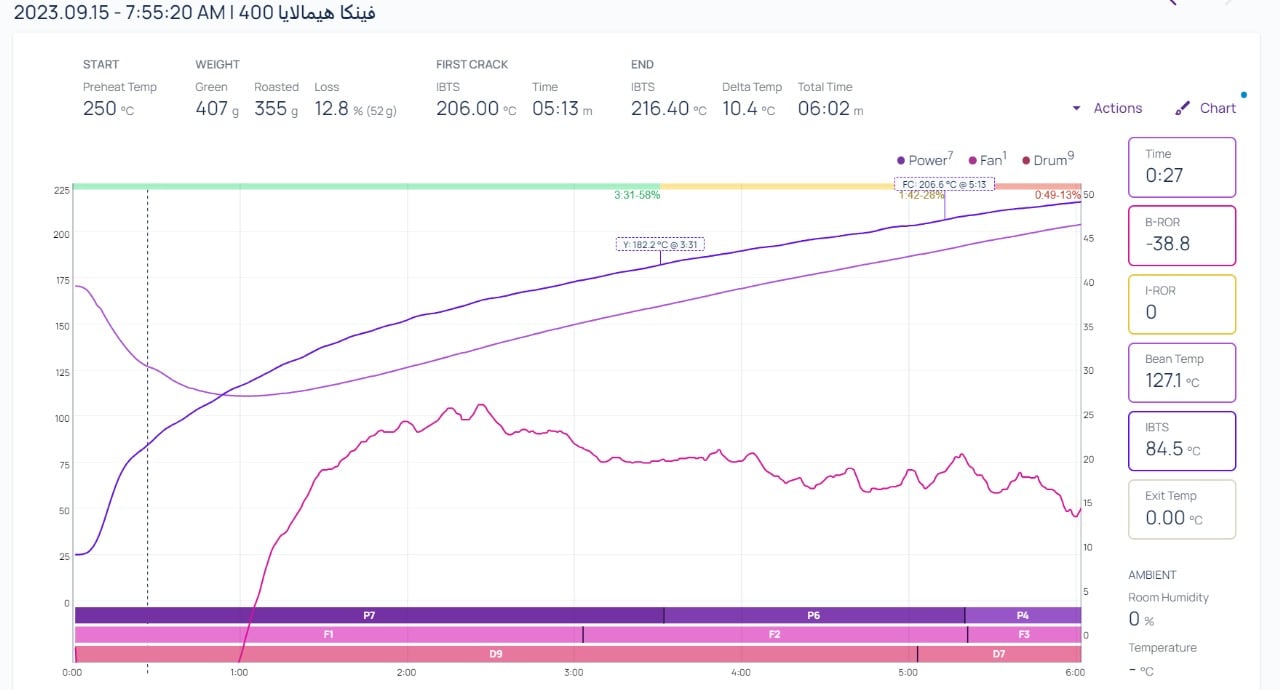Click the P7 power segment bar
Viewport: 1280px width, 690px height.
368,615
